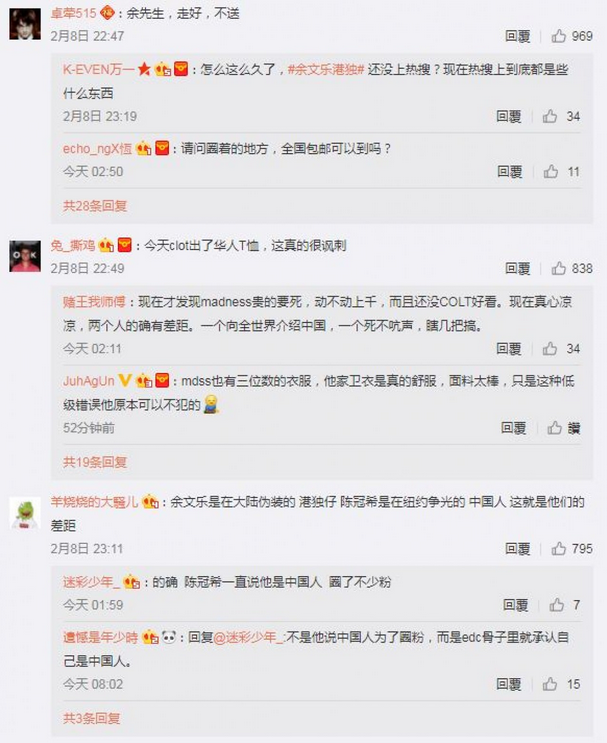The image size is (607, 743).
Task: Like 遗憾是年少時's reply with 15 likes
Action: click(x=550, y=684)
